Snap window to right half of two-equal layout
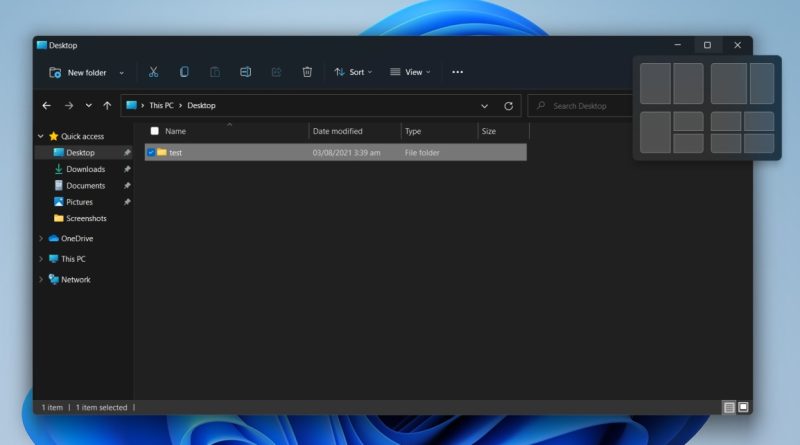The height and width of the screenshot is (445, 800). pos(688,84)
